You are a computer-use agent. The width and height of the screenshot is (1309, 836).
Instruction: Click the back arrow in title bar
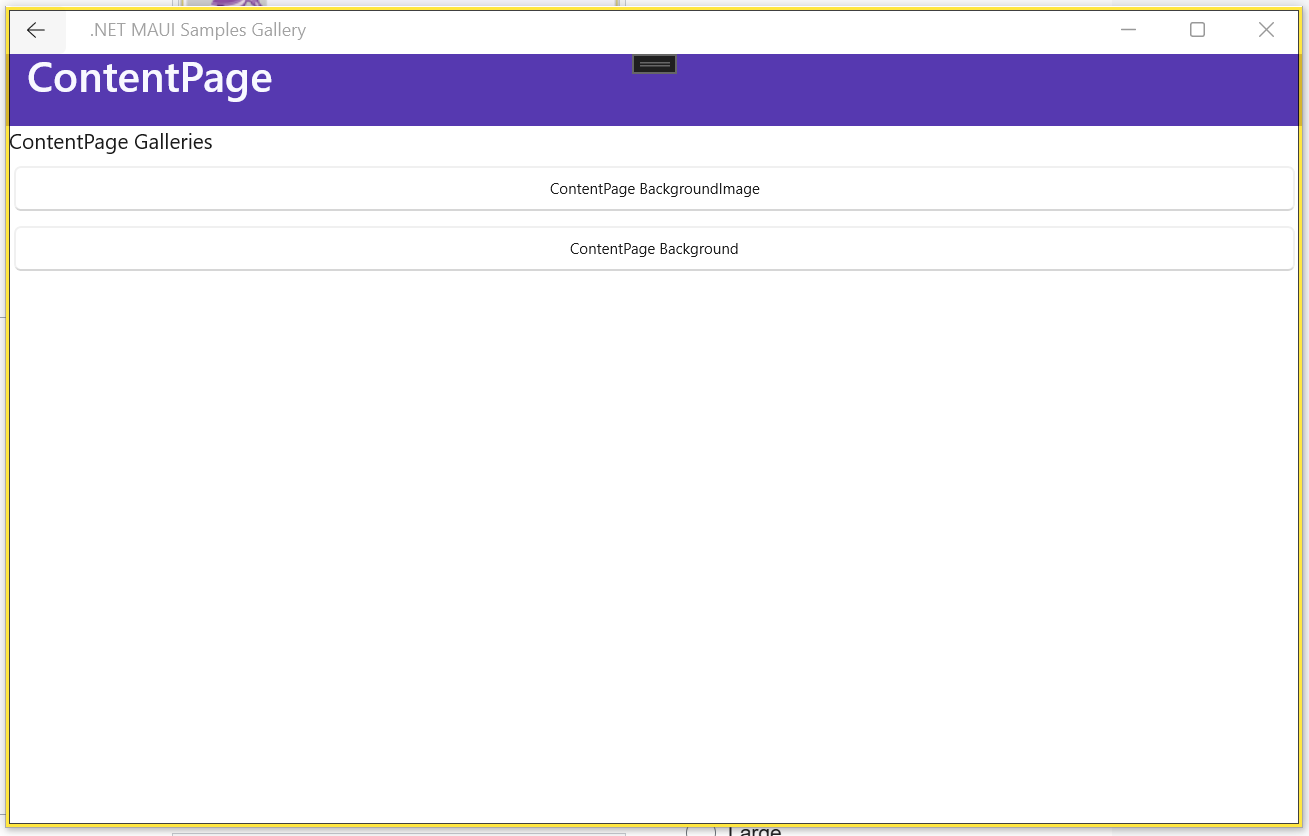point(36,30)
